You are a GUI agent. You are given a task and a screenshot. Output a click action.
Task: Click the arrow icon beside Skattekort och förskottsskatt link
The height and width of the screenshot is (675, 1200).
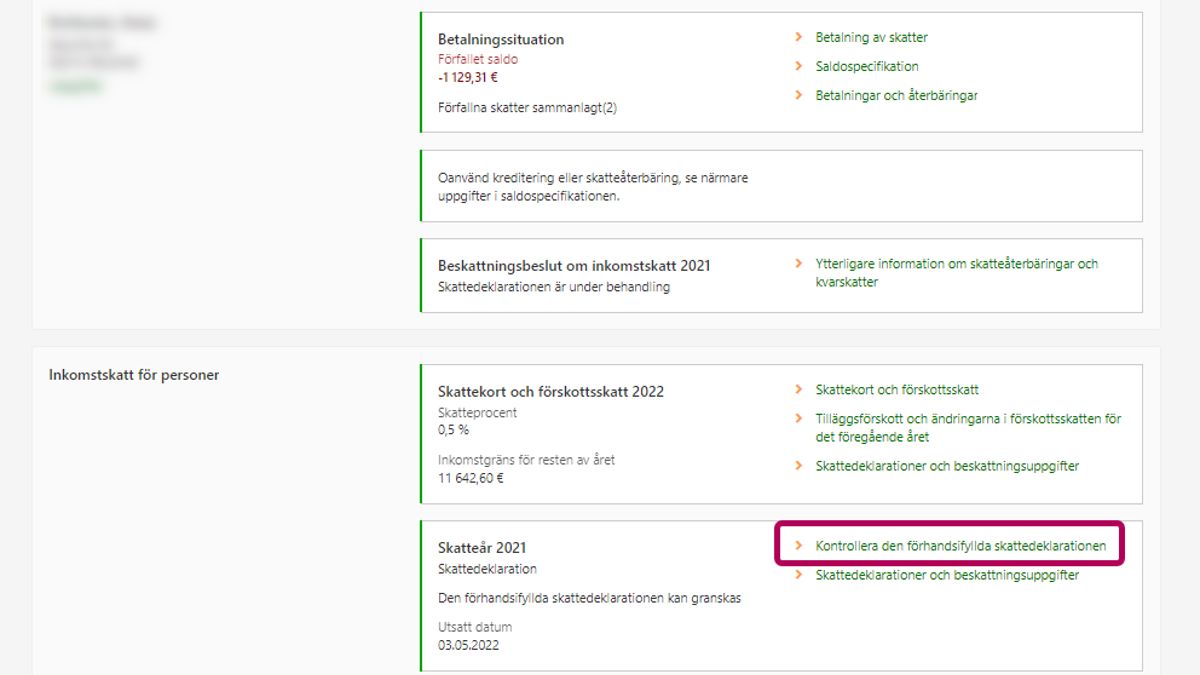click(798, 390)
